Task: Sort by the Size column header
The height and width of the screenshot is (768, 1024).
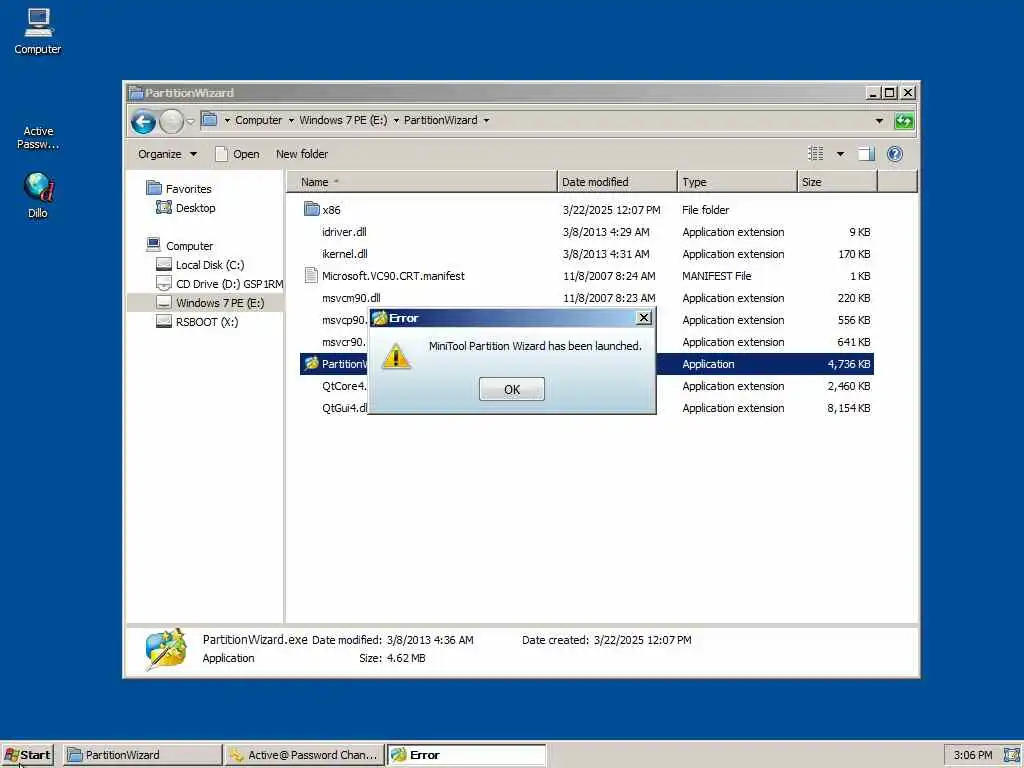Action: click(837, 182)
